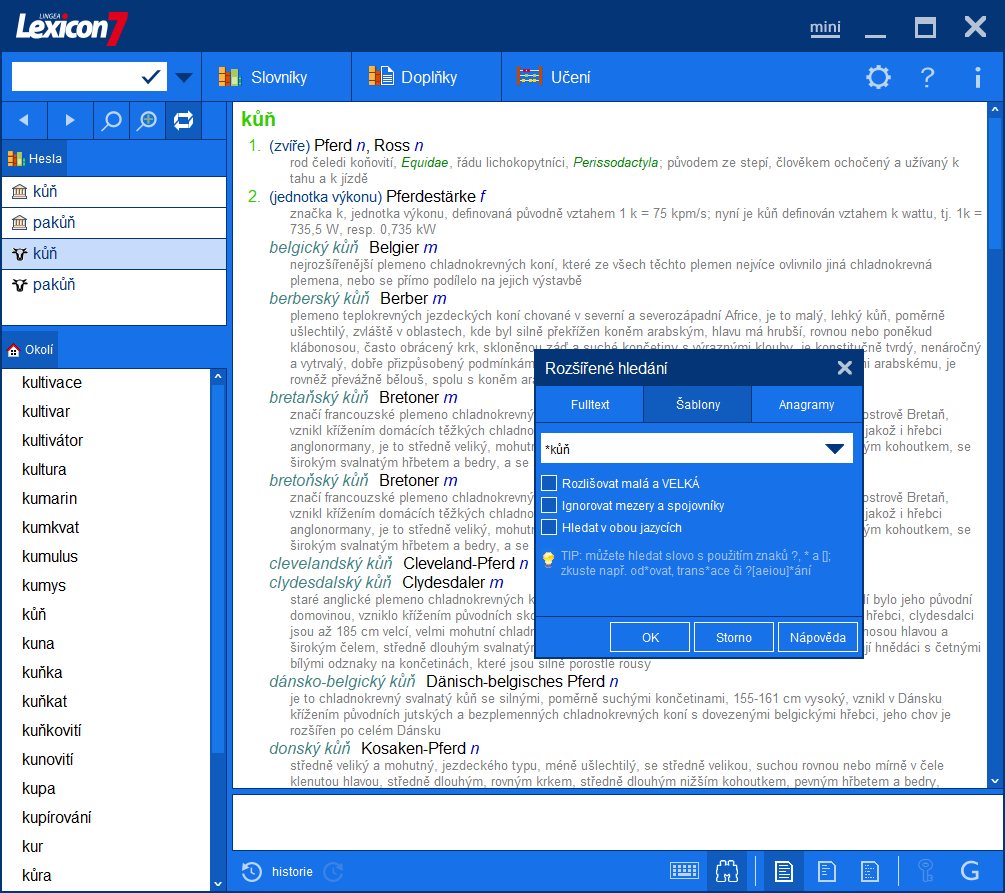
Task: Select highlighted kůň entry with bull icon
Action: click(114, 254)
